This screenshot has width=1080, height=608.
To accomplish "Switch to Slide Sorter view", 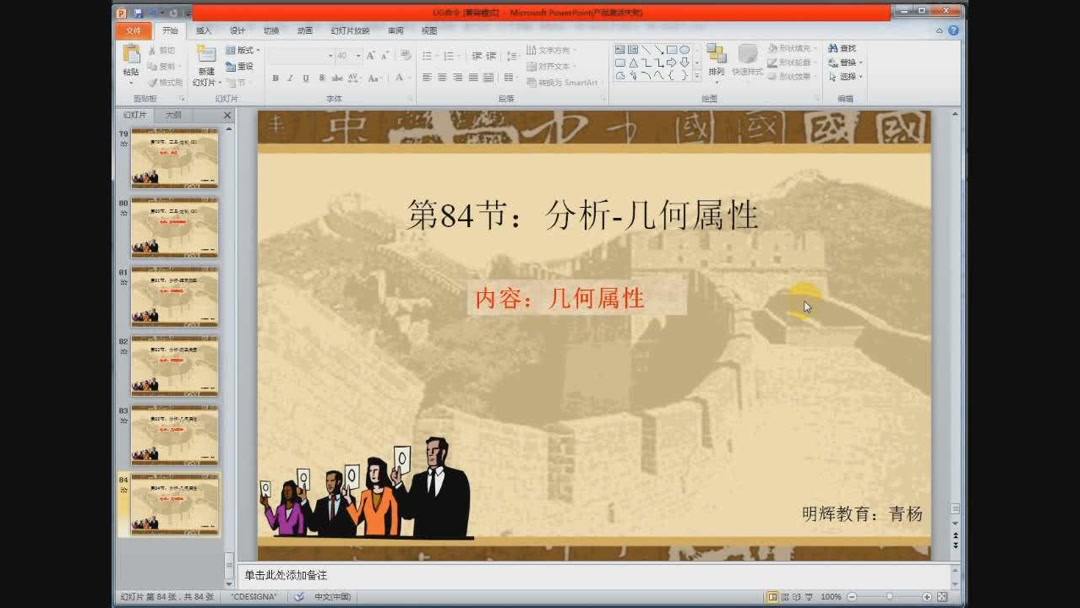I will coord(788,595).
